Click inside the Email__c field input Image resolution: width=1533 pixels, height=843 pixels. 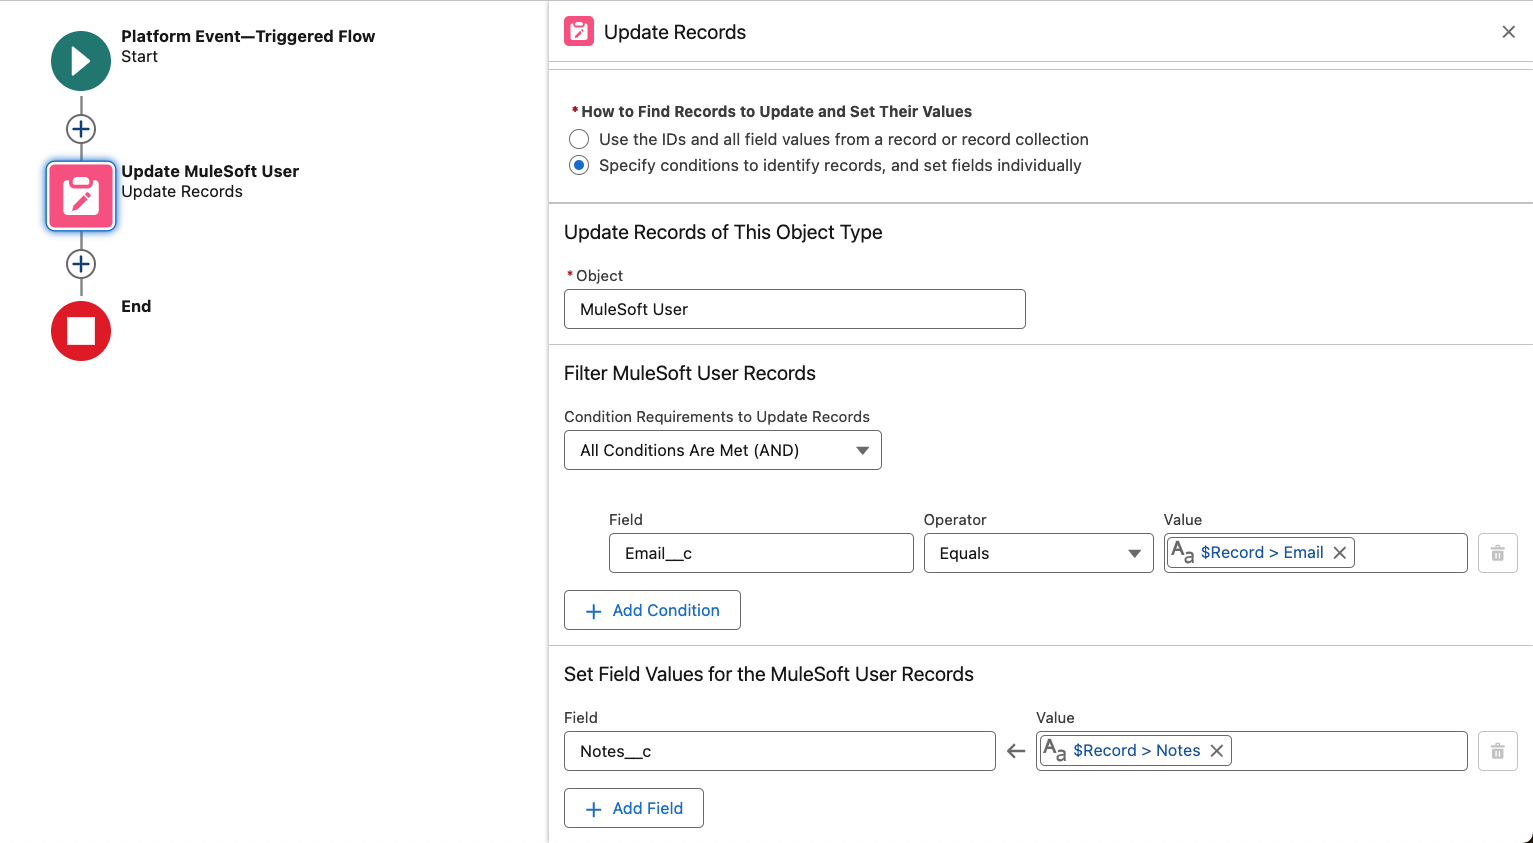tap(760, 552)
